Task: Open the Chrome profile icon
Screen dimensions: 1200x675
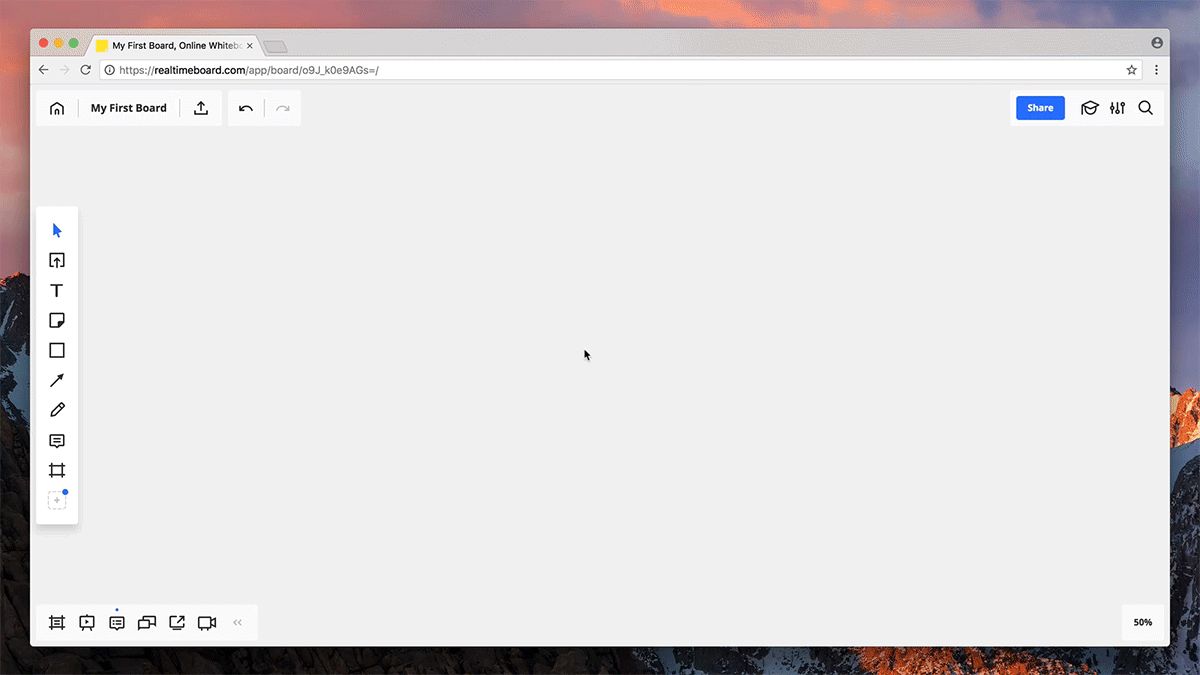Action: (1157, 43)
